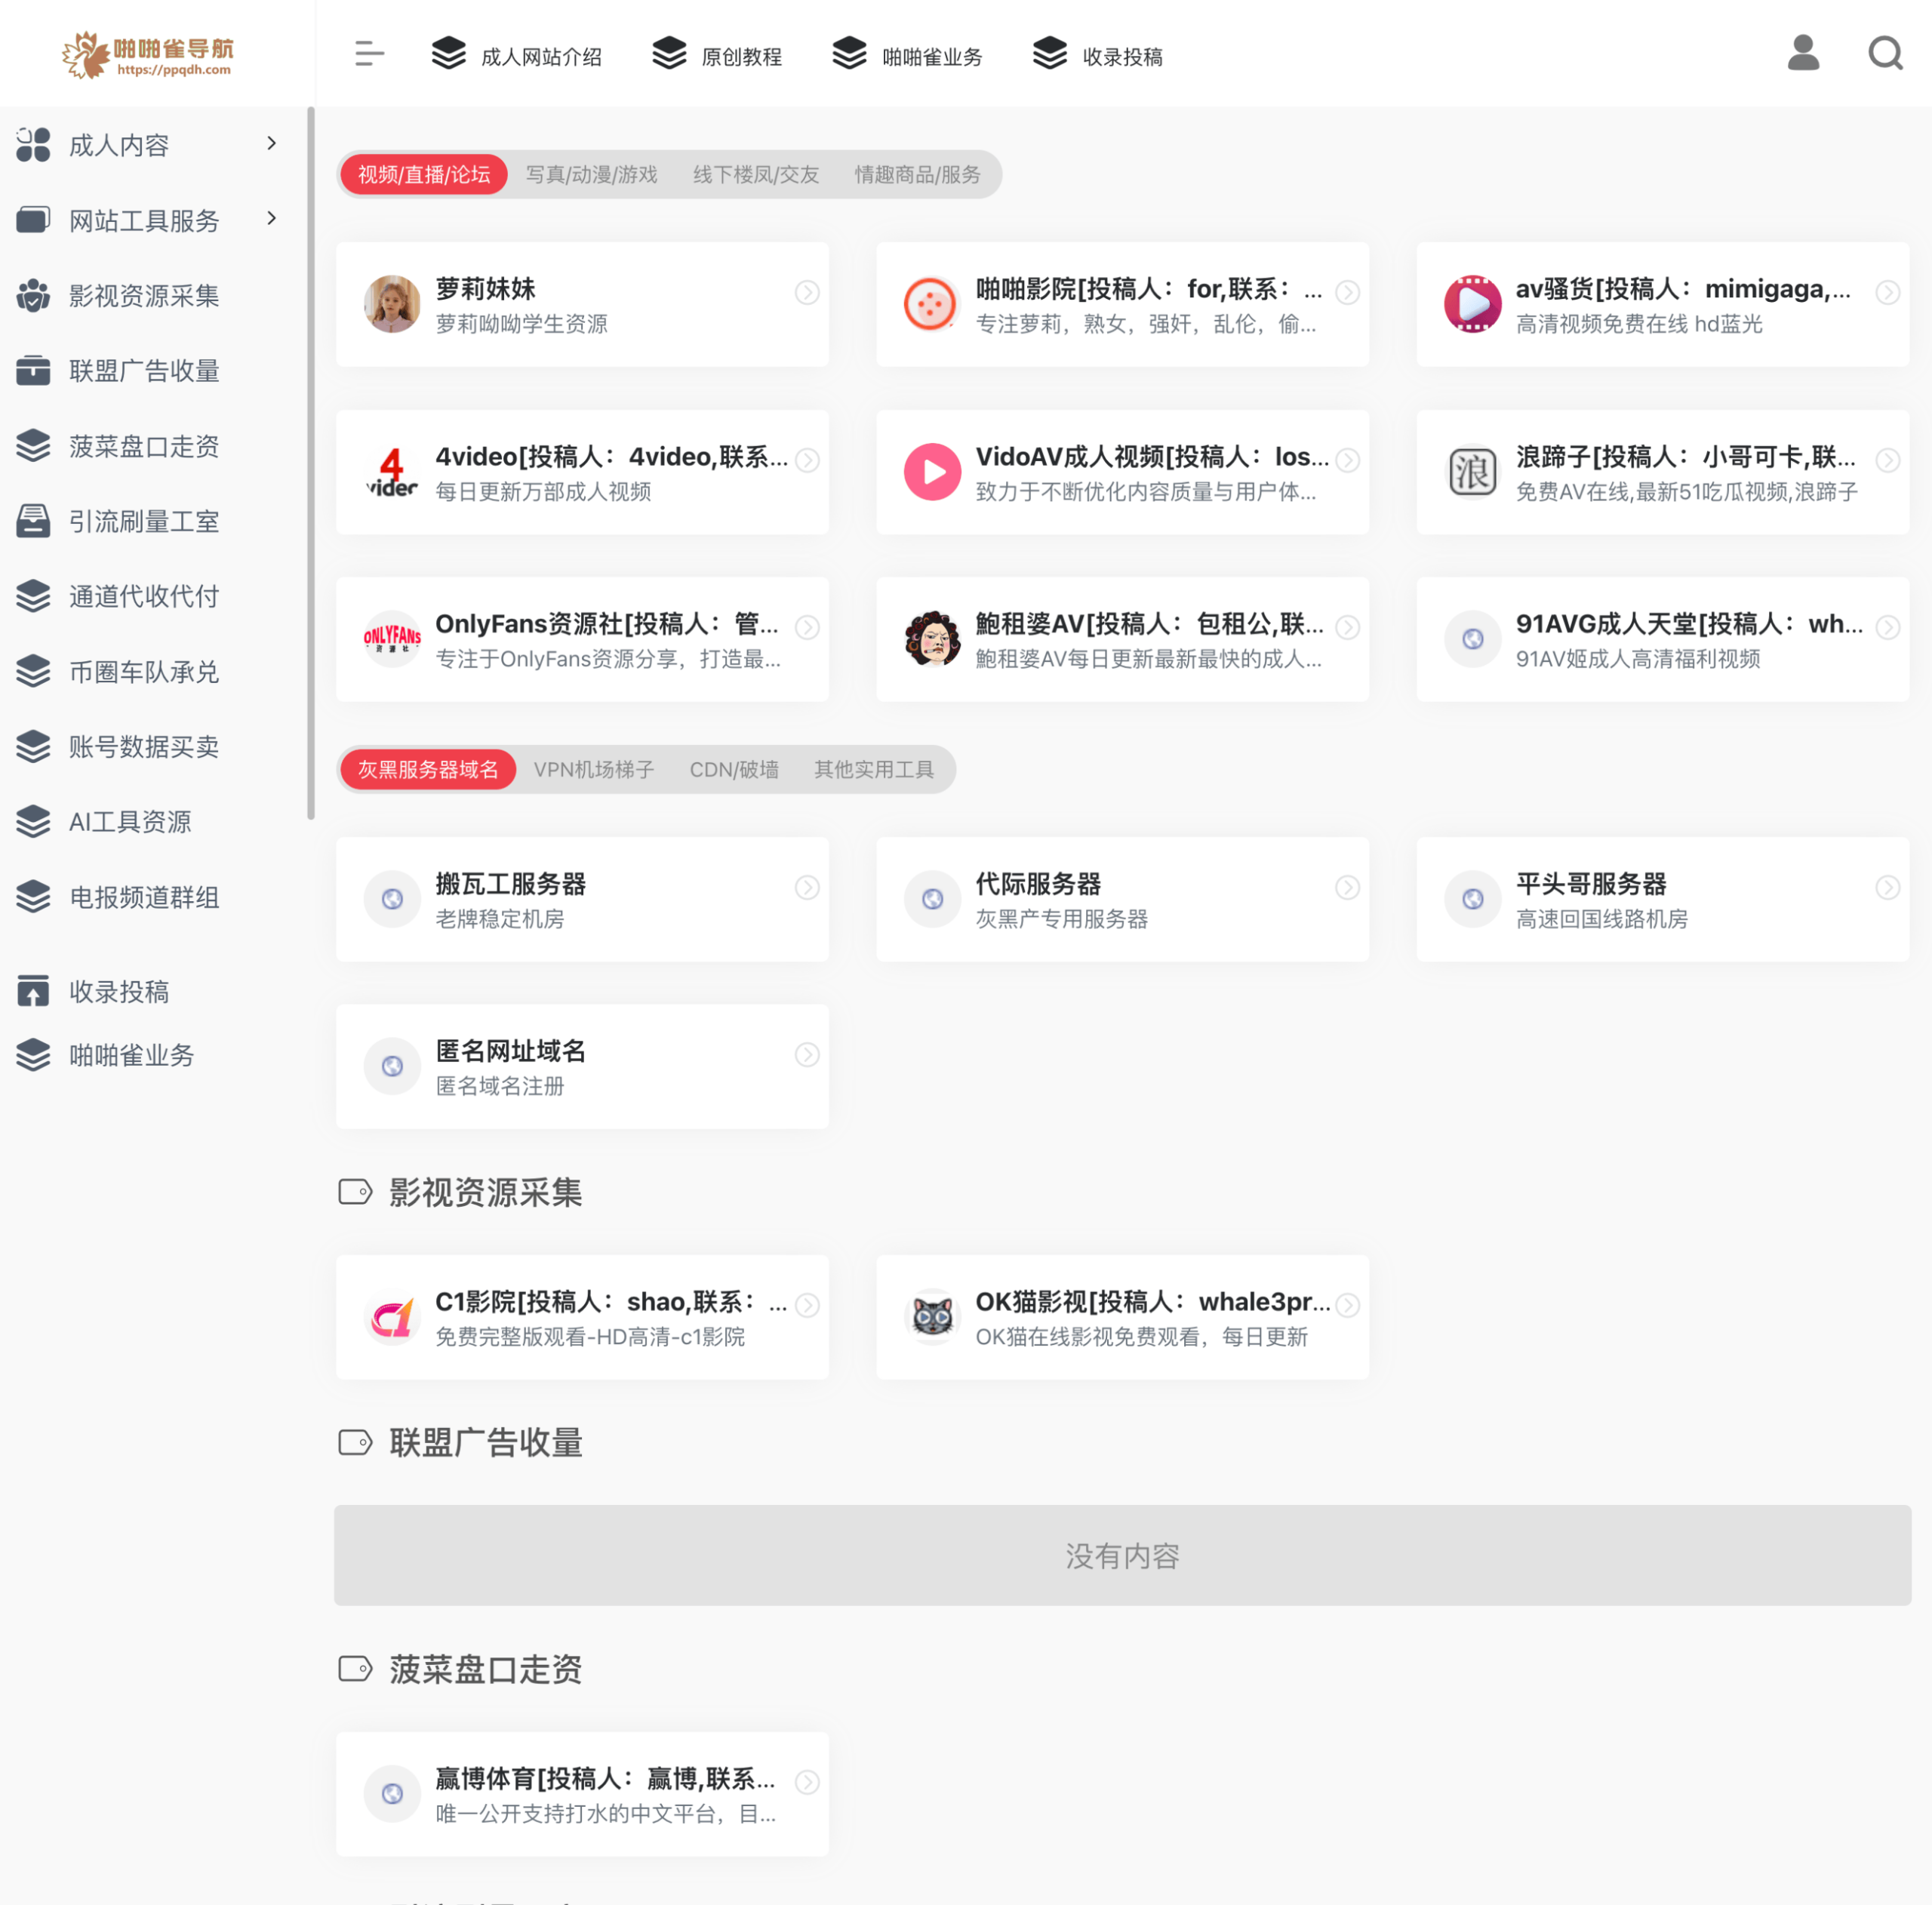Expand the 成人内容 sidebar chevron
The image size is (1932, 1905).
[272, 144]
